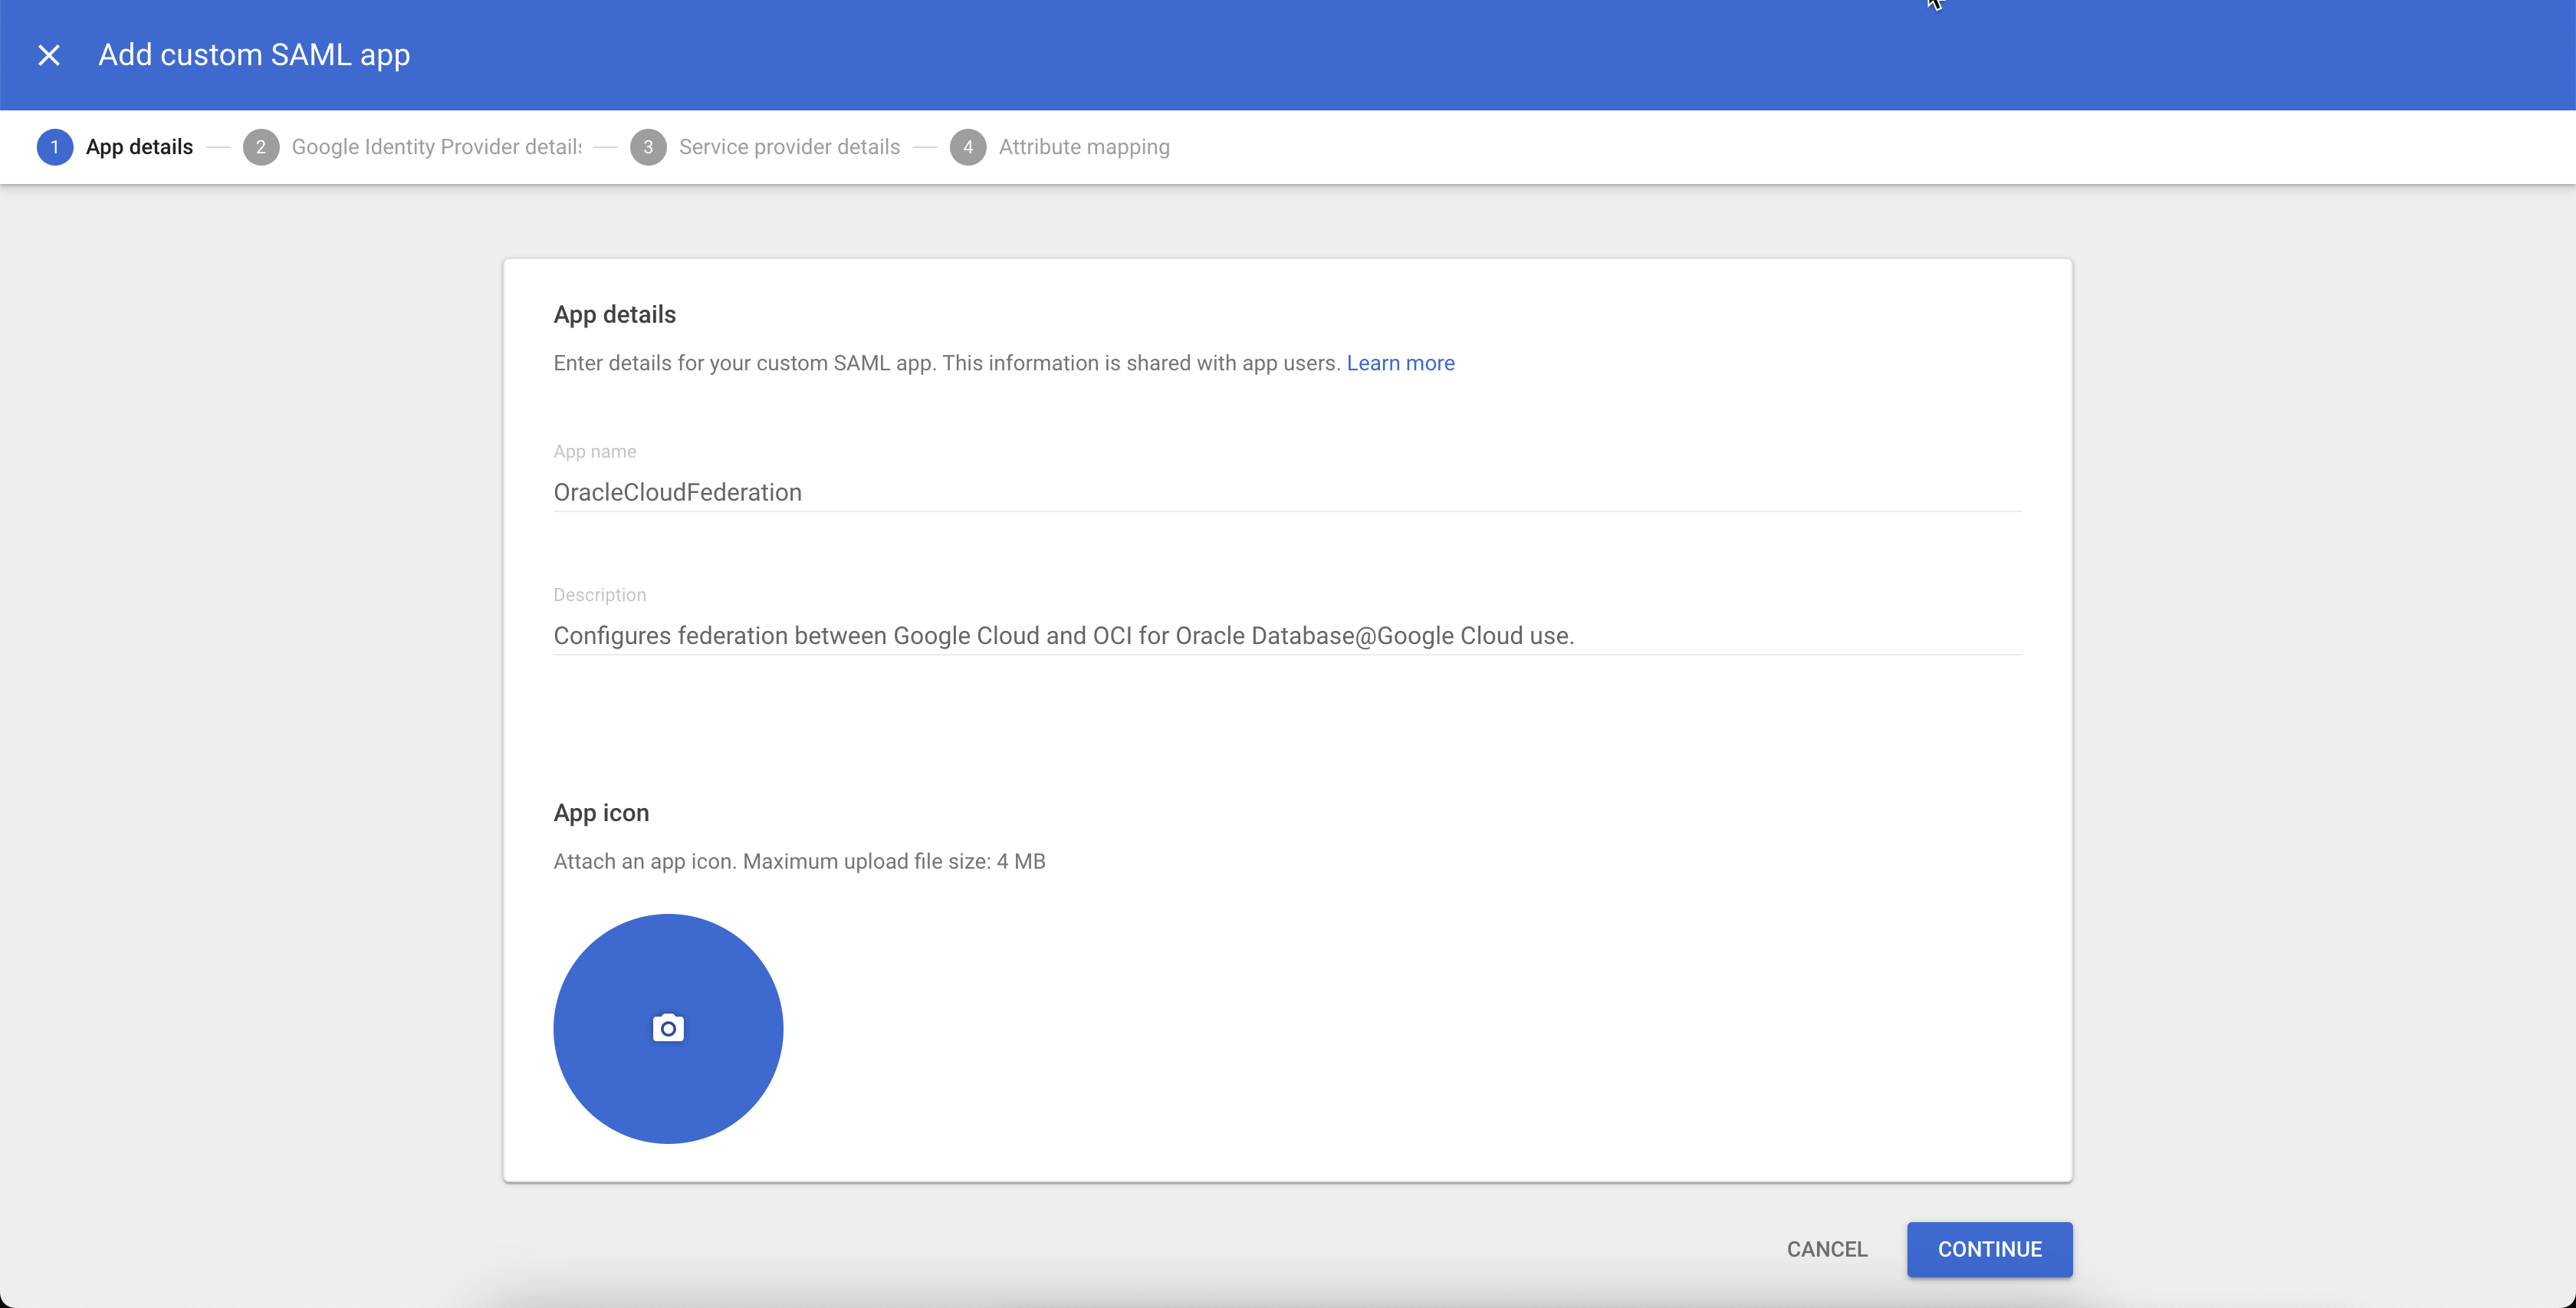Jump to Attribute mapping step
Screen dimensions: 2576x1308
coord(1084,146)
